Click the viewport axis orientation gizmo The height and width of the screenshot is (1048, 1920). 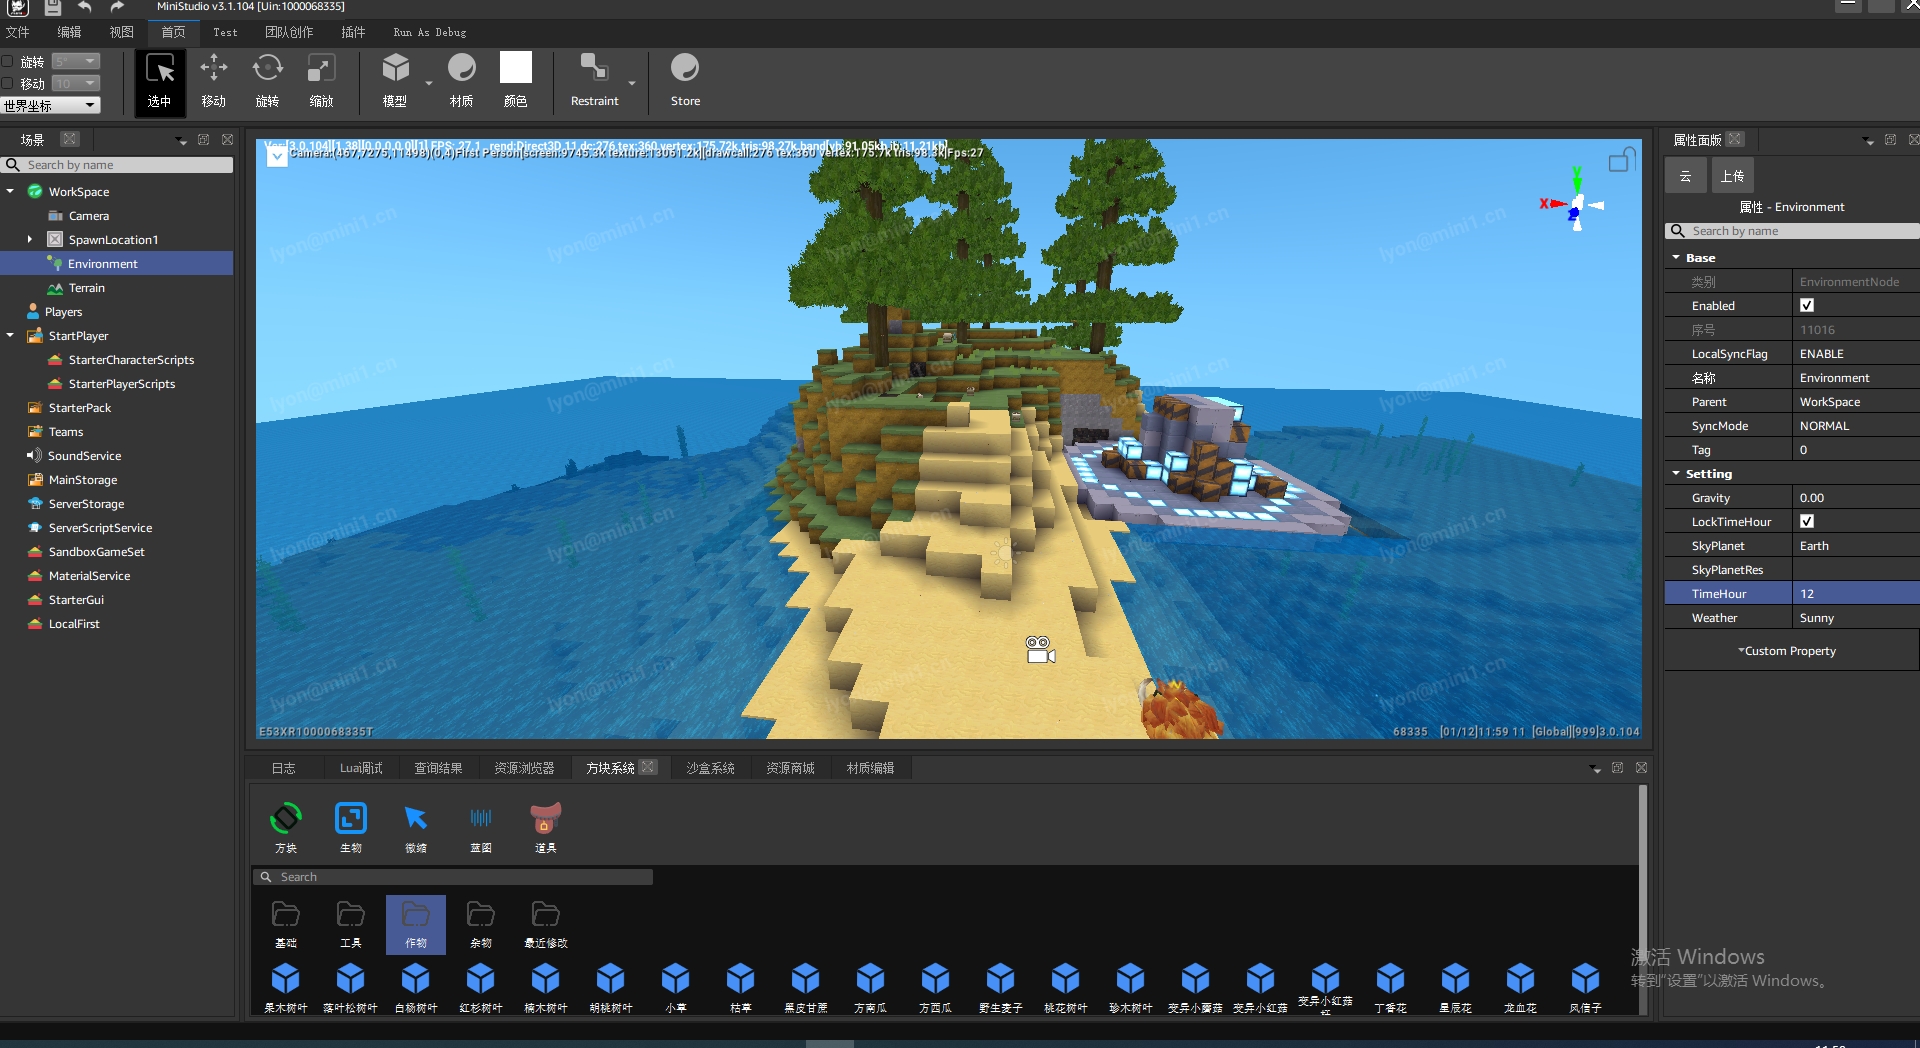point(1576,203)
